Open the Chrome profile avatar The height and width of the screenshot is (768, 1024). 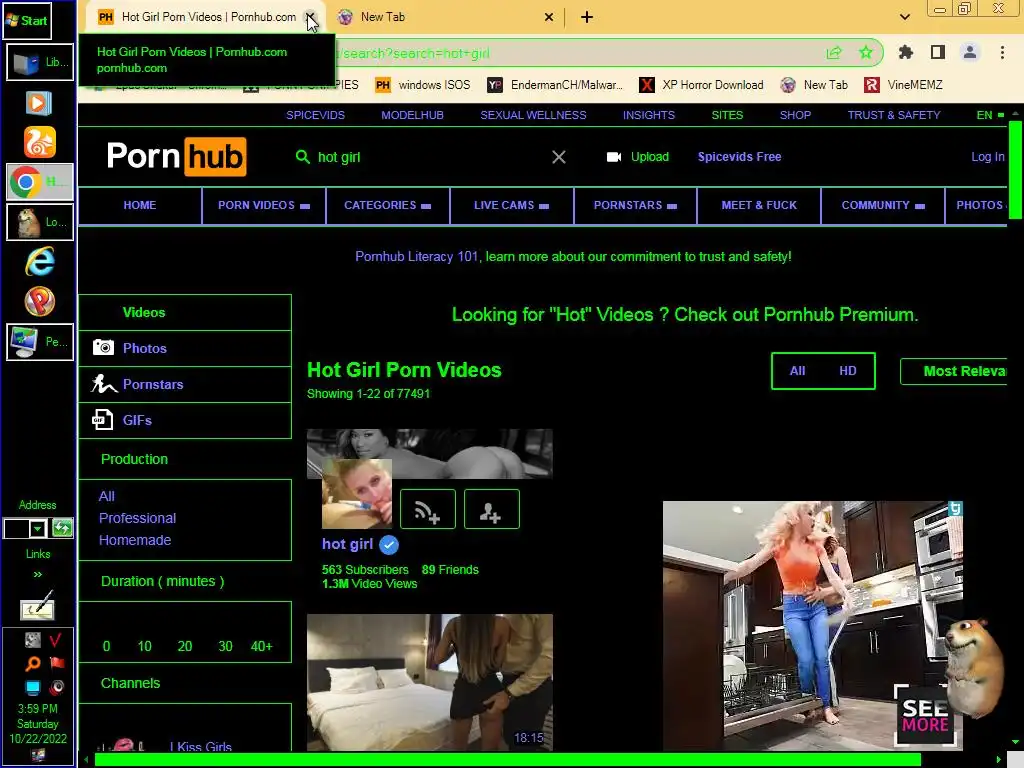pyautogui.click(x=970, y=52)
